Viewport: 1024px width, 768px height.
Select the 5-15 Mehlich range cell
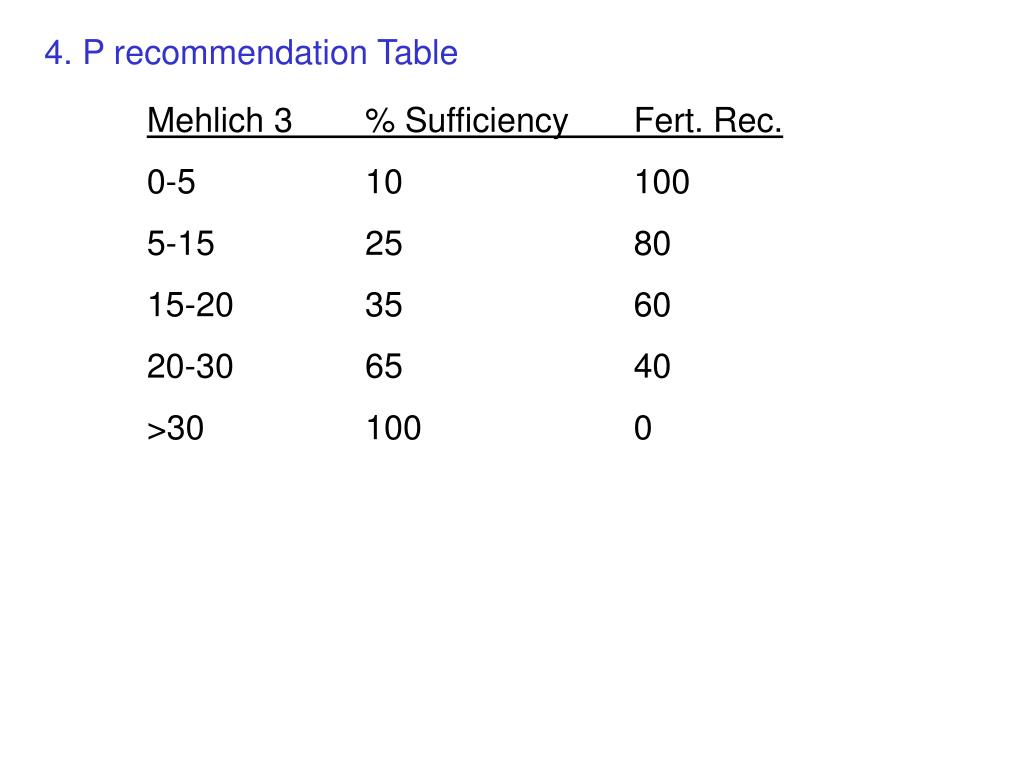[x=180, y=244]
